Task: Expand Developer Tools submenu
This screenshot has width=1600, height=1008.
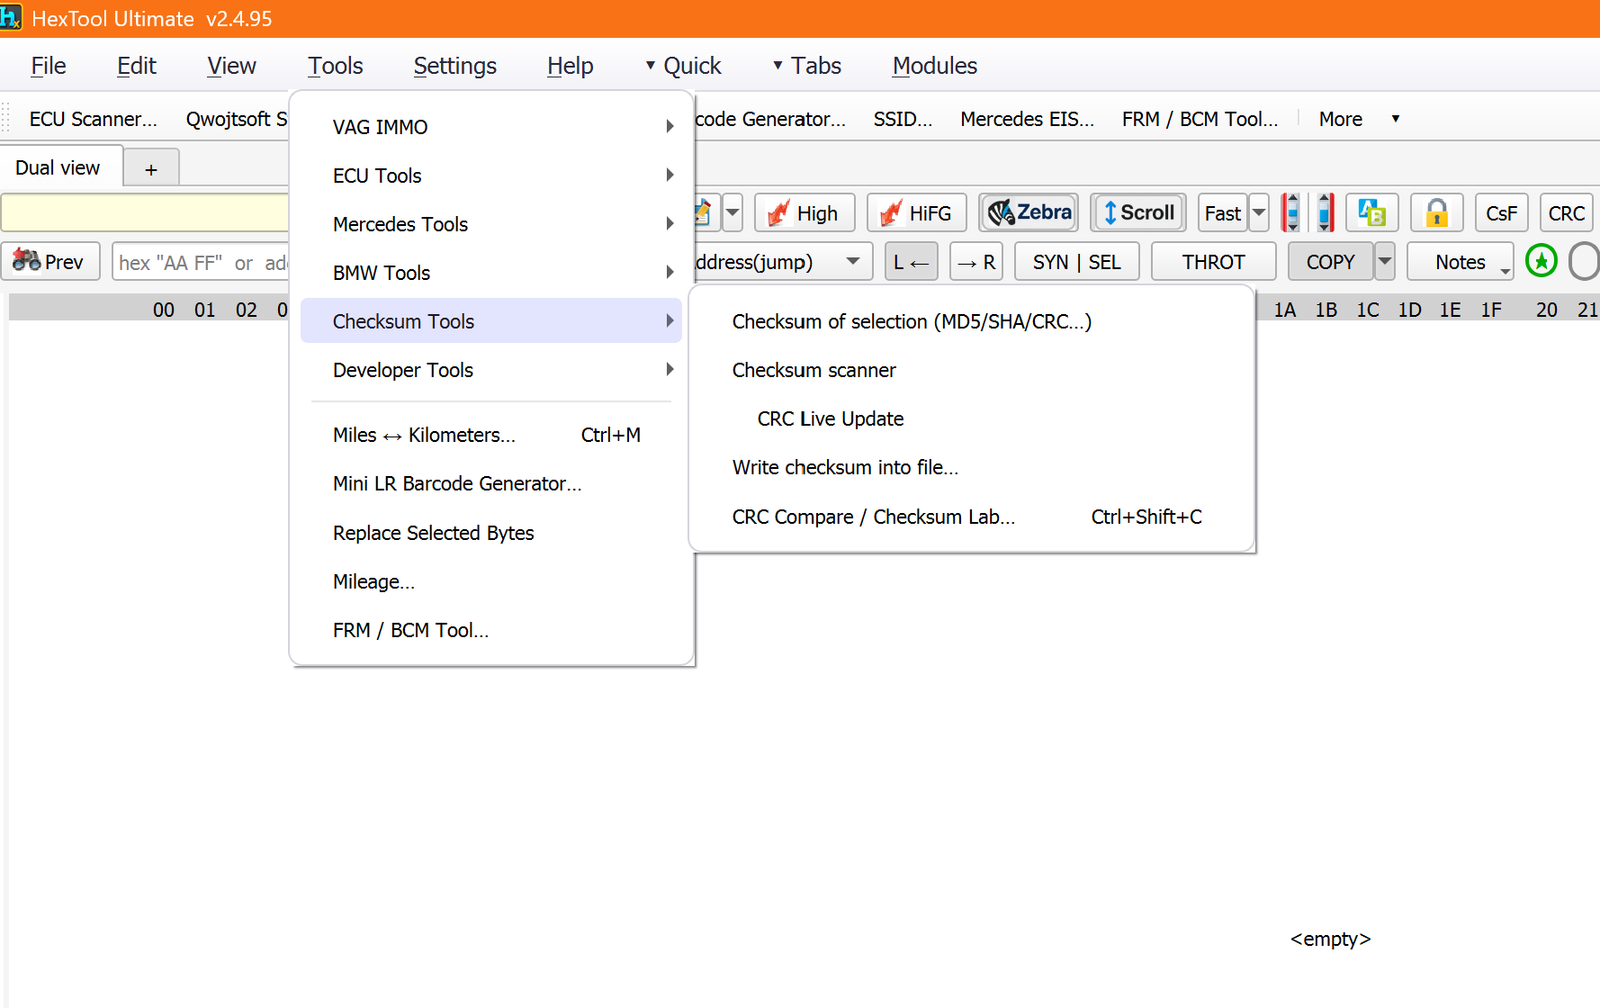Action: coord(491,370)
